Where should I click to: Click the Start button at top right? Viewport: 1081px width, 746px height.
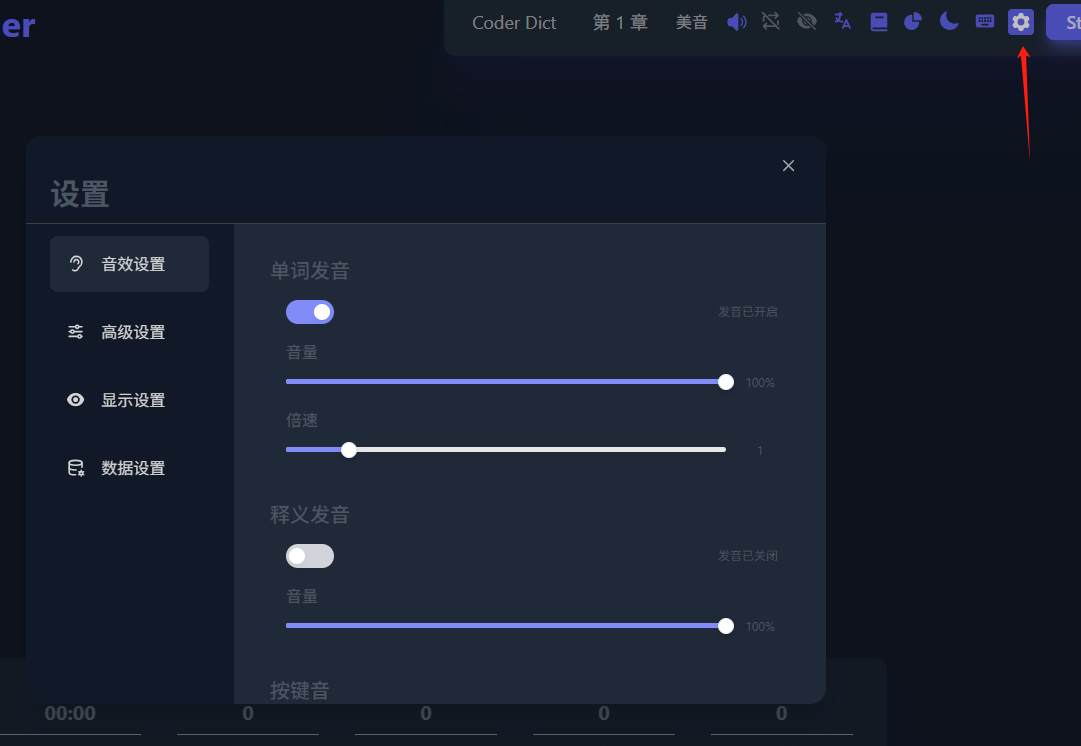tap(1064, 23)
